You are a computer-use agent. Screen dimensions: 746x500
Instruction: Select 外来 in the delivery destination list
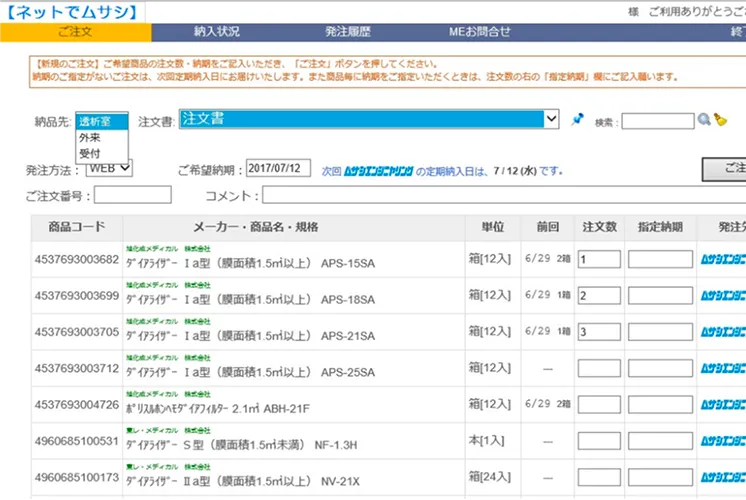pos(102,137)
